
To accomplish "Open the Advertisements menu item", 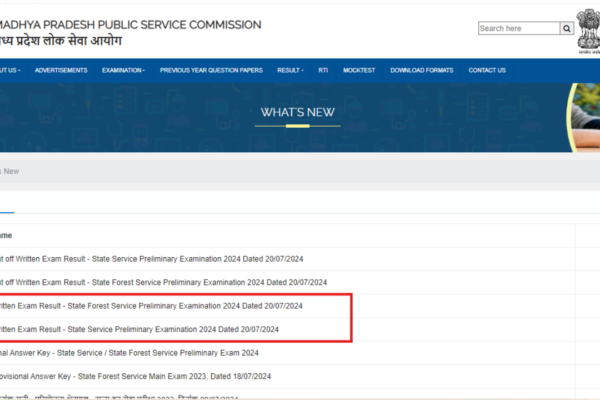I will [x=61, y=70].
